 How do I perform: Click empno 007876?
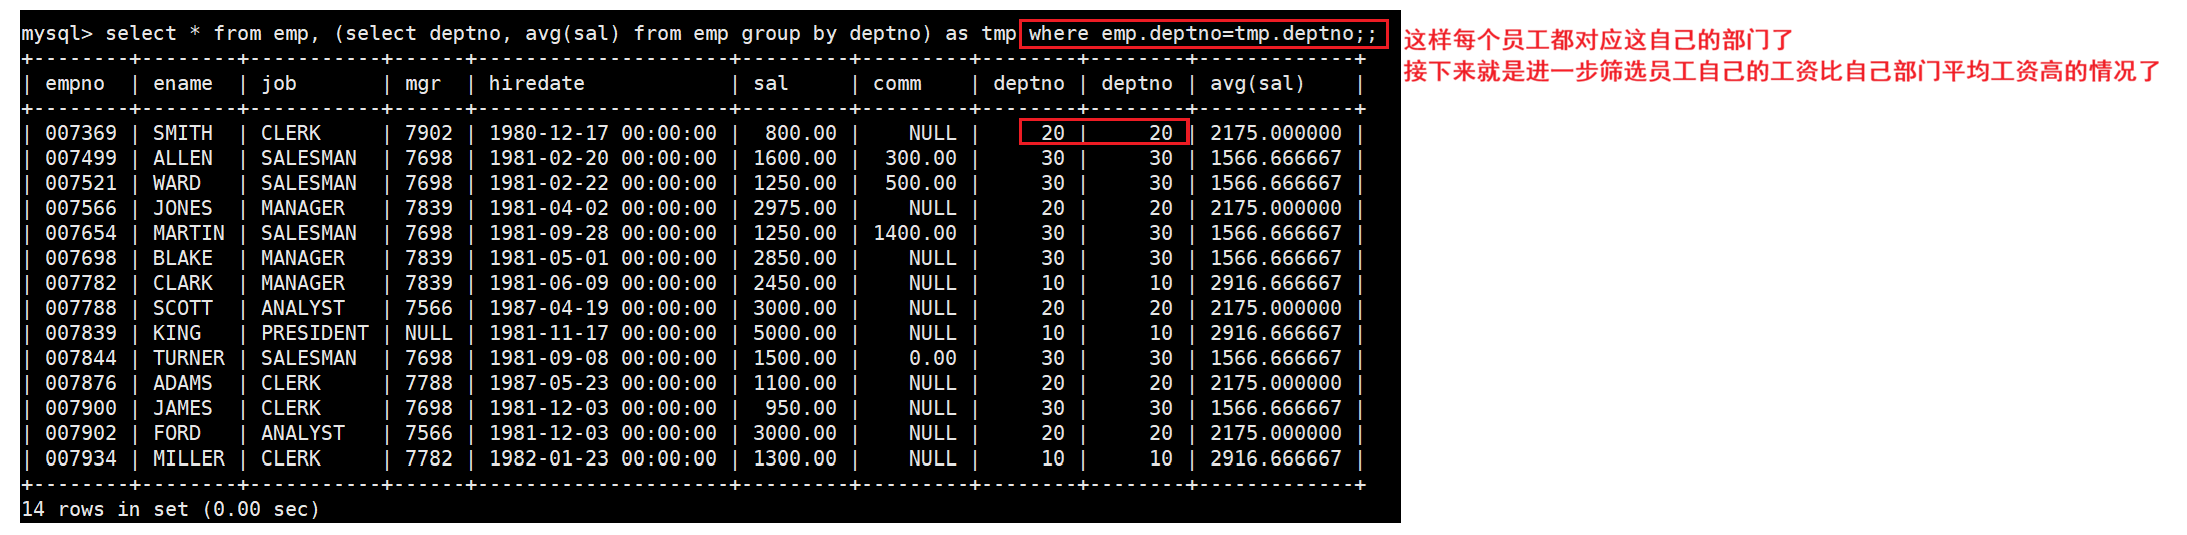coord(81,383)
